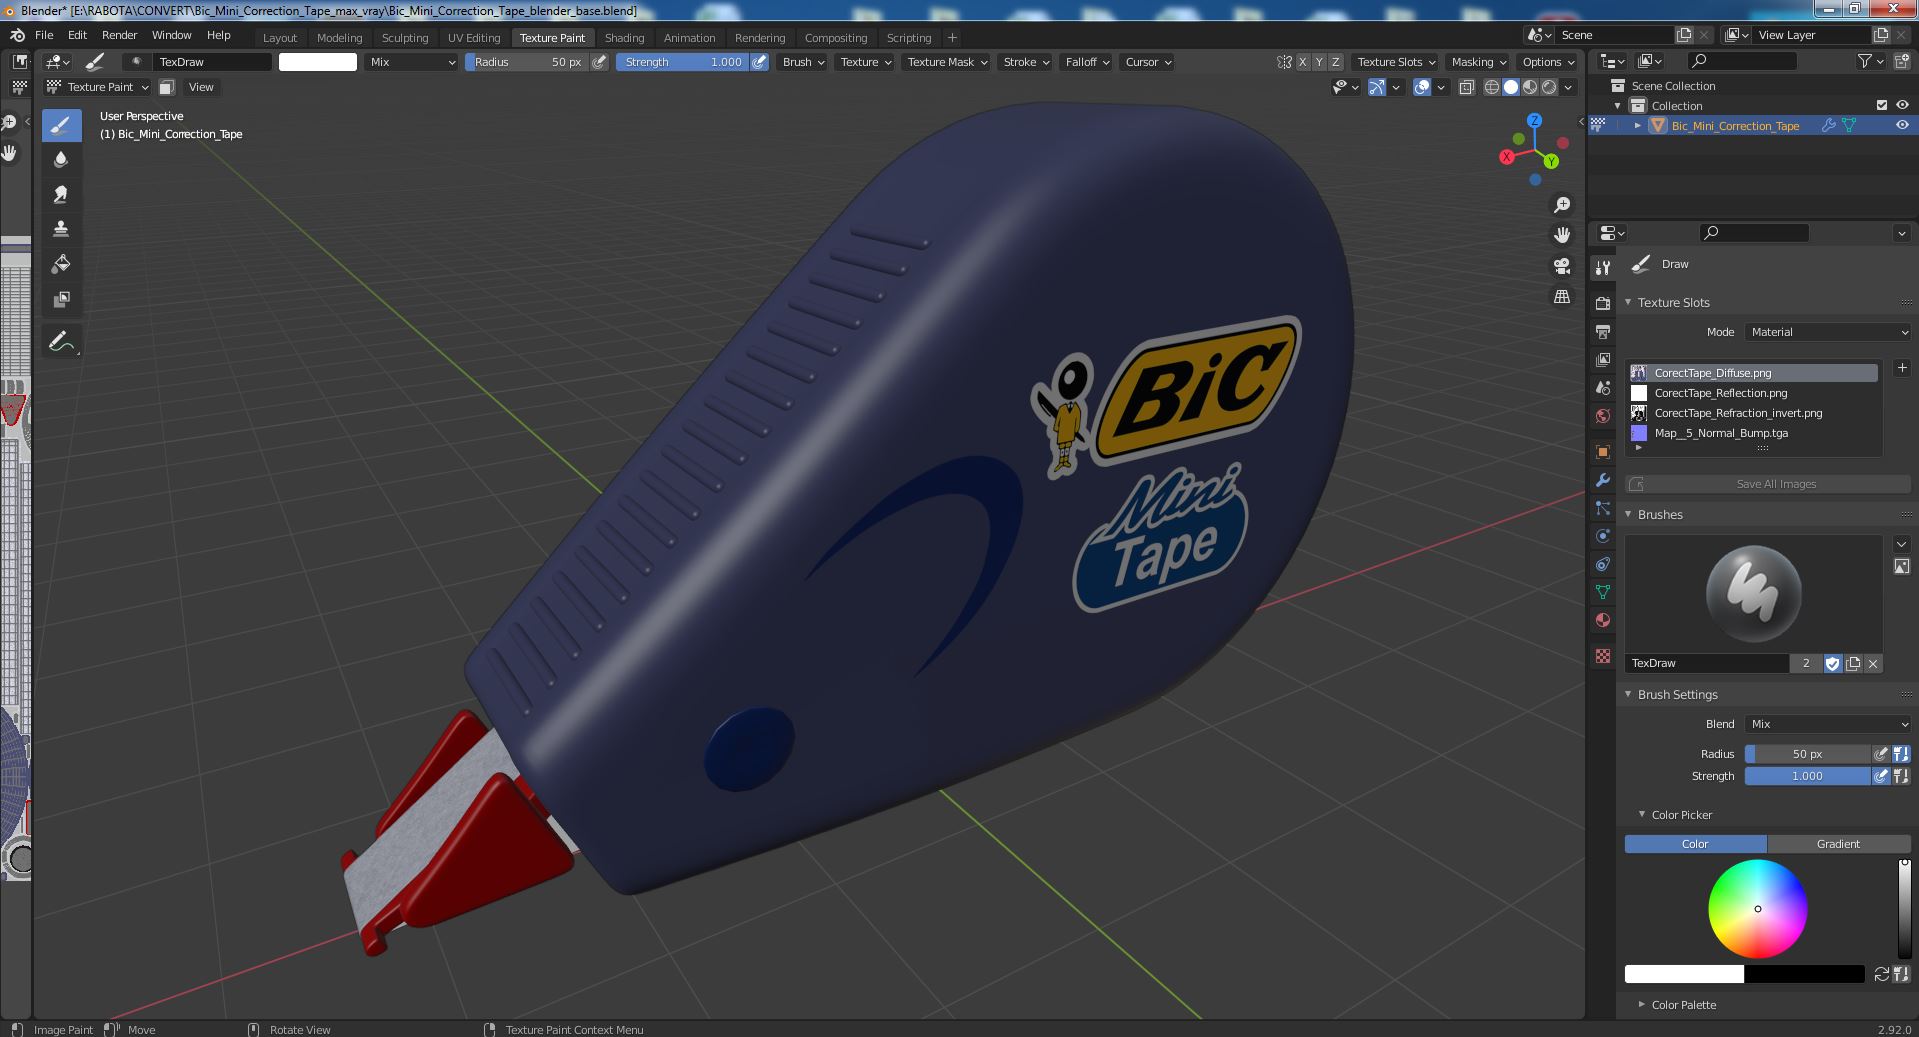This screenshot has height=1037, width=1919.
Task: Toggle viewport gizmos visibility
Action: point(1377,87)
